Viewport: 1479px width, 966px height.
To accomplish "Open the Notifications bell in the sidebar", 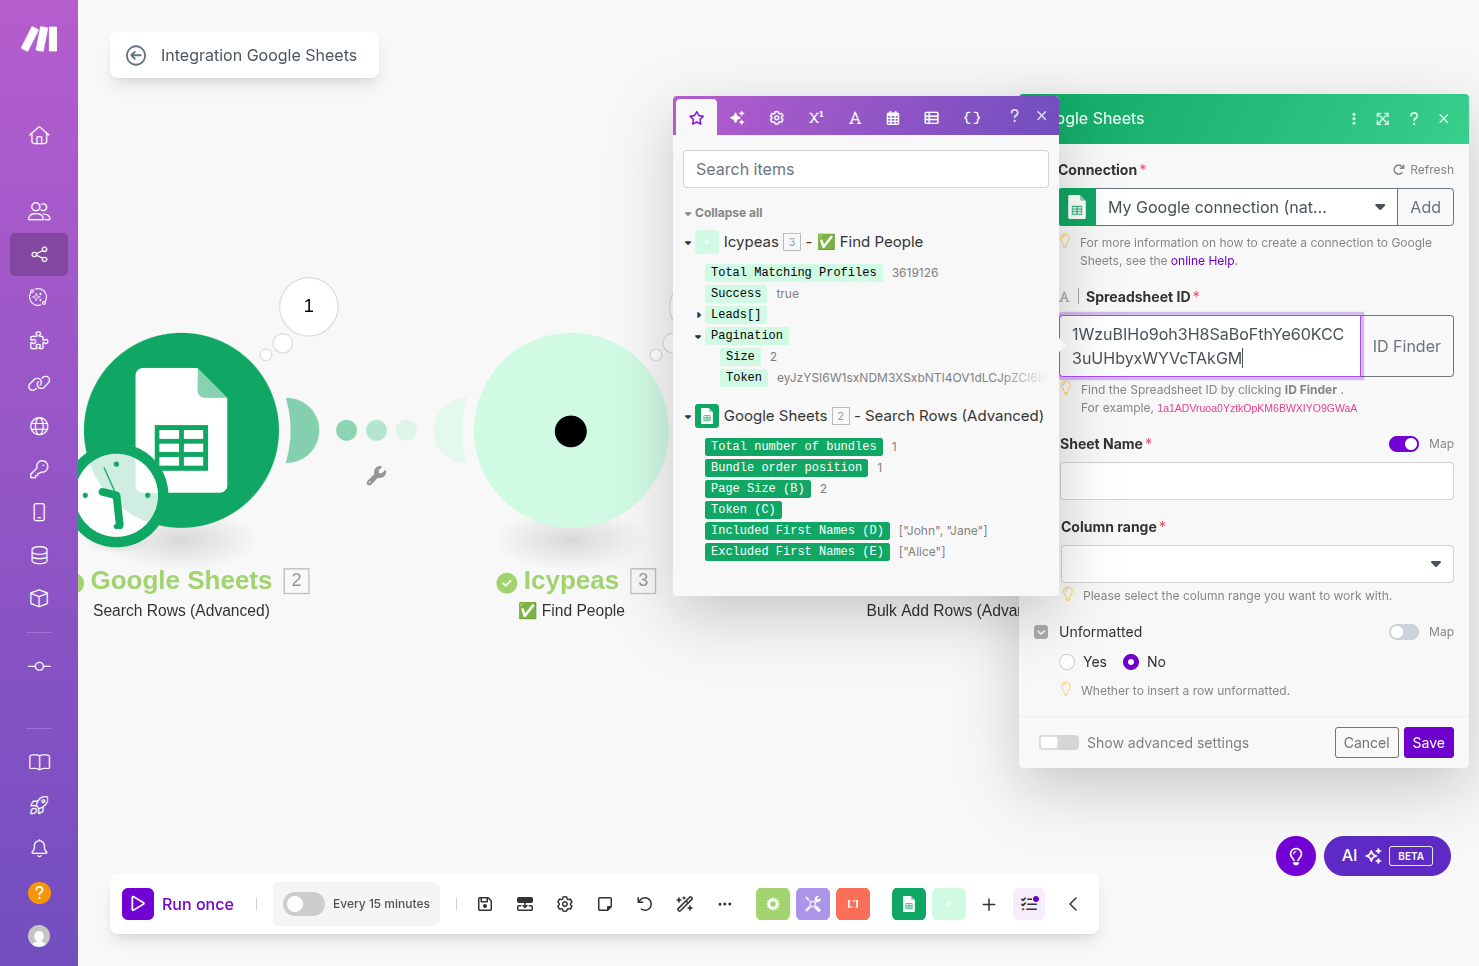I will (x=39, y=848).
